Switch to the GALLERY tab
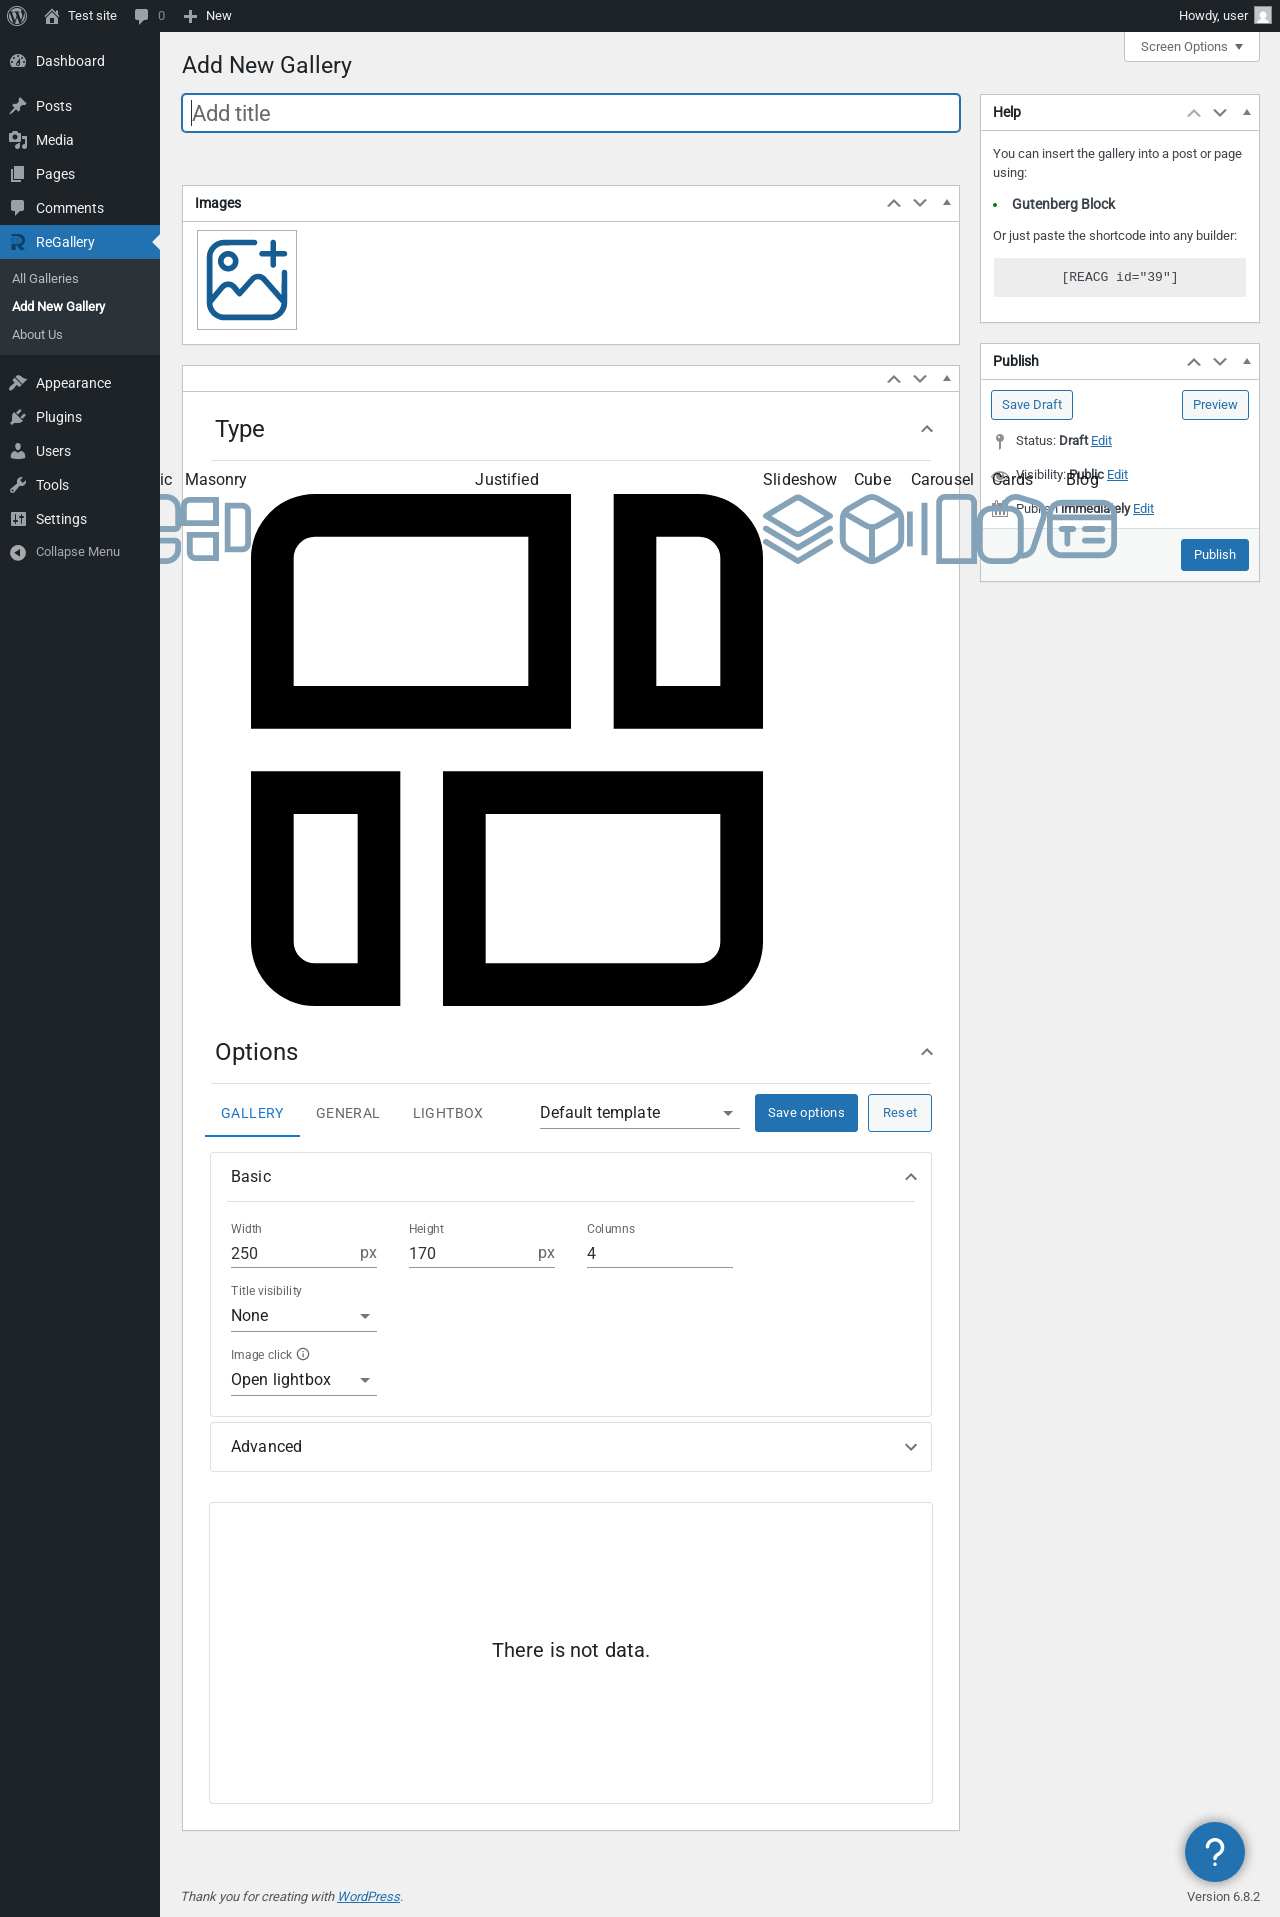Screen dimensions: 1280x1917 252,1113
